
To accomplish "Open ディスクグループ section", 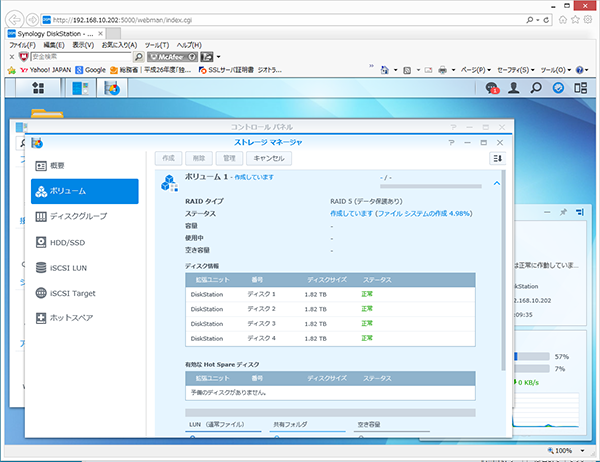I will coord(84,216).
